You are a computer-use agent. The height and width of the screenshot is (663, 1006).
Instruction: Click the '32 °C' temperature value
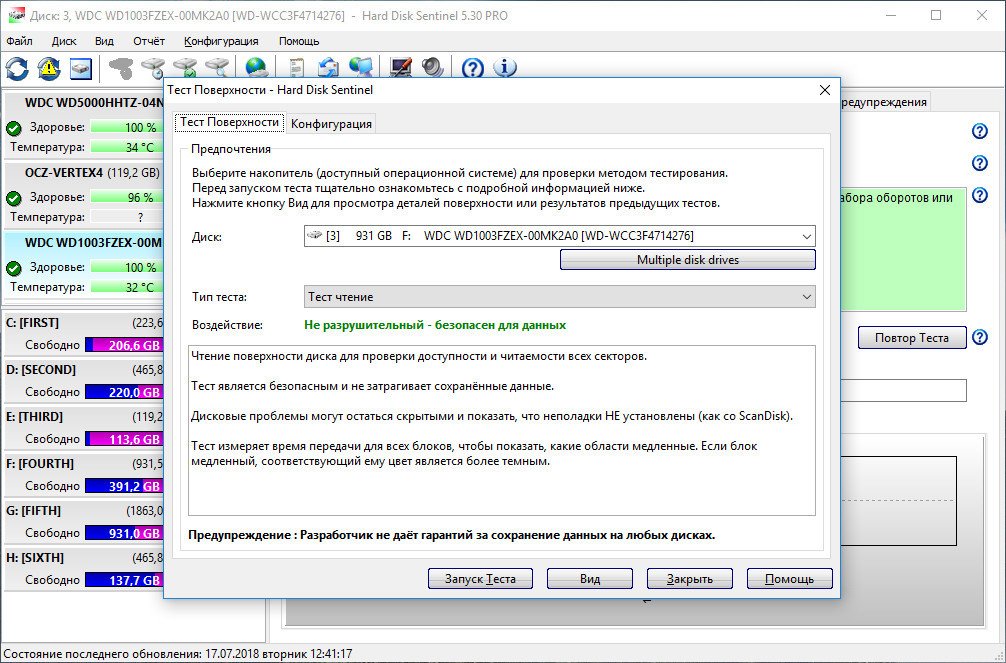tap(140, 288)
